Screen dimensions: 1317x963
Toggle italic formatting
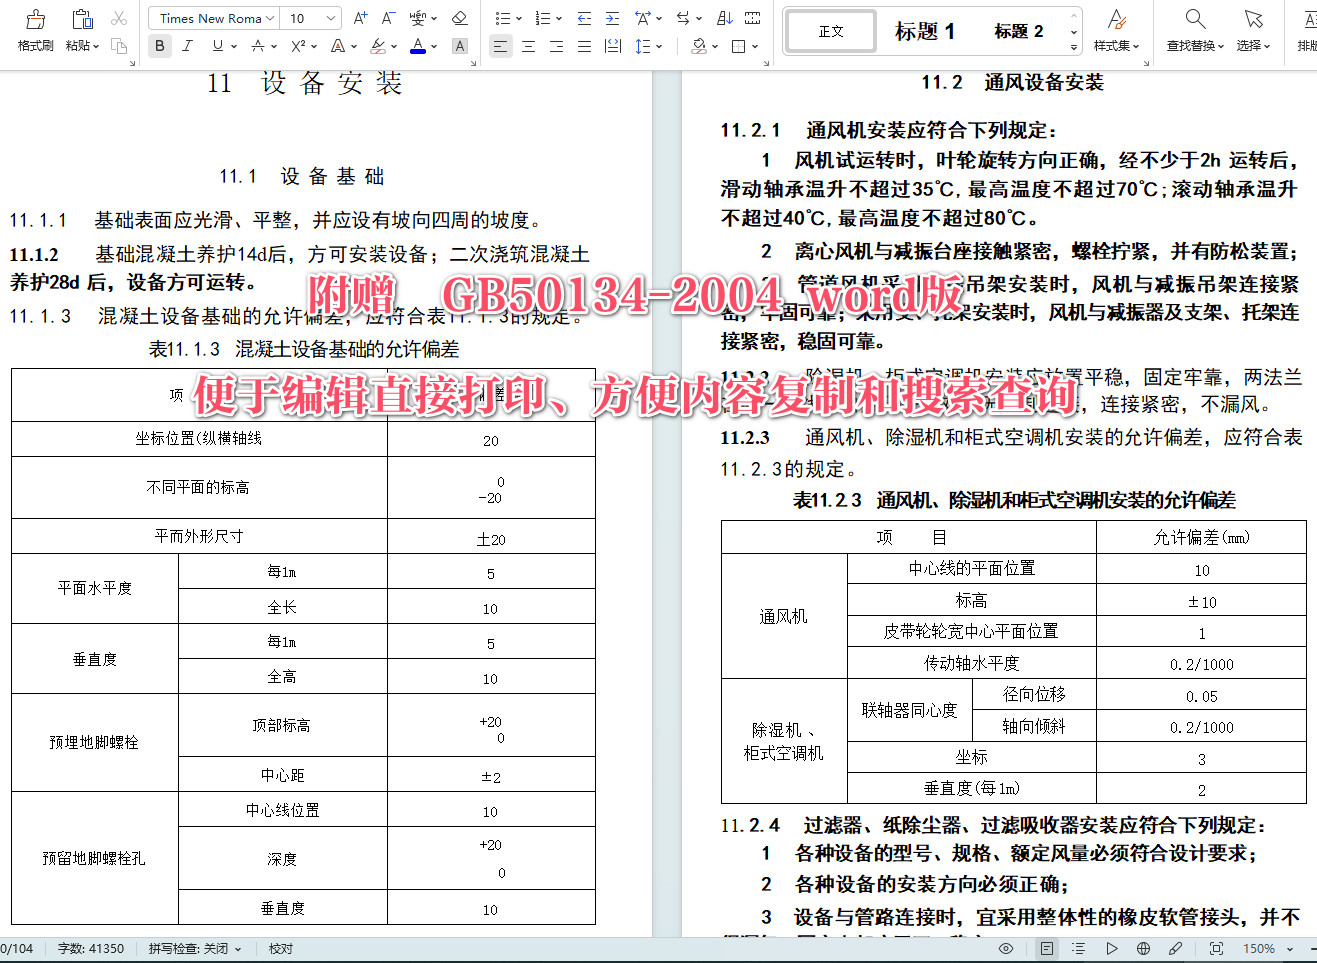coord(185,46)
